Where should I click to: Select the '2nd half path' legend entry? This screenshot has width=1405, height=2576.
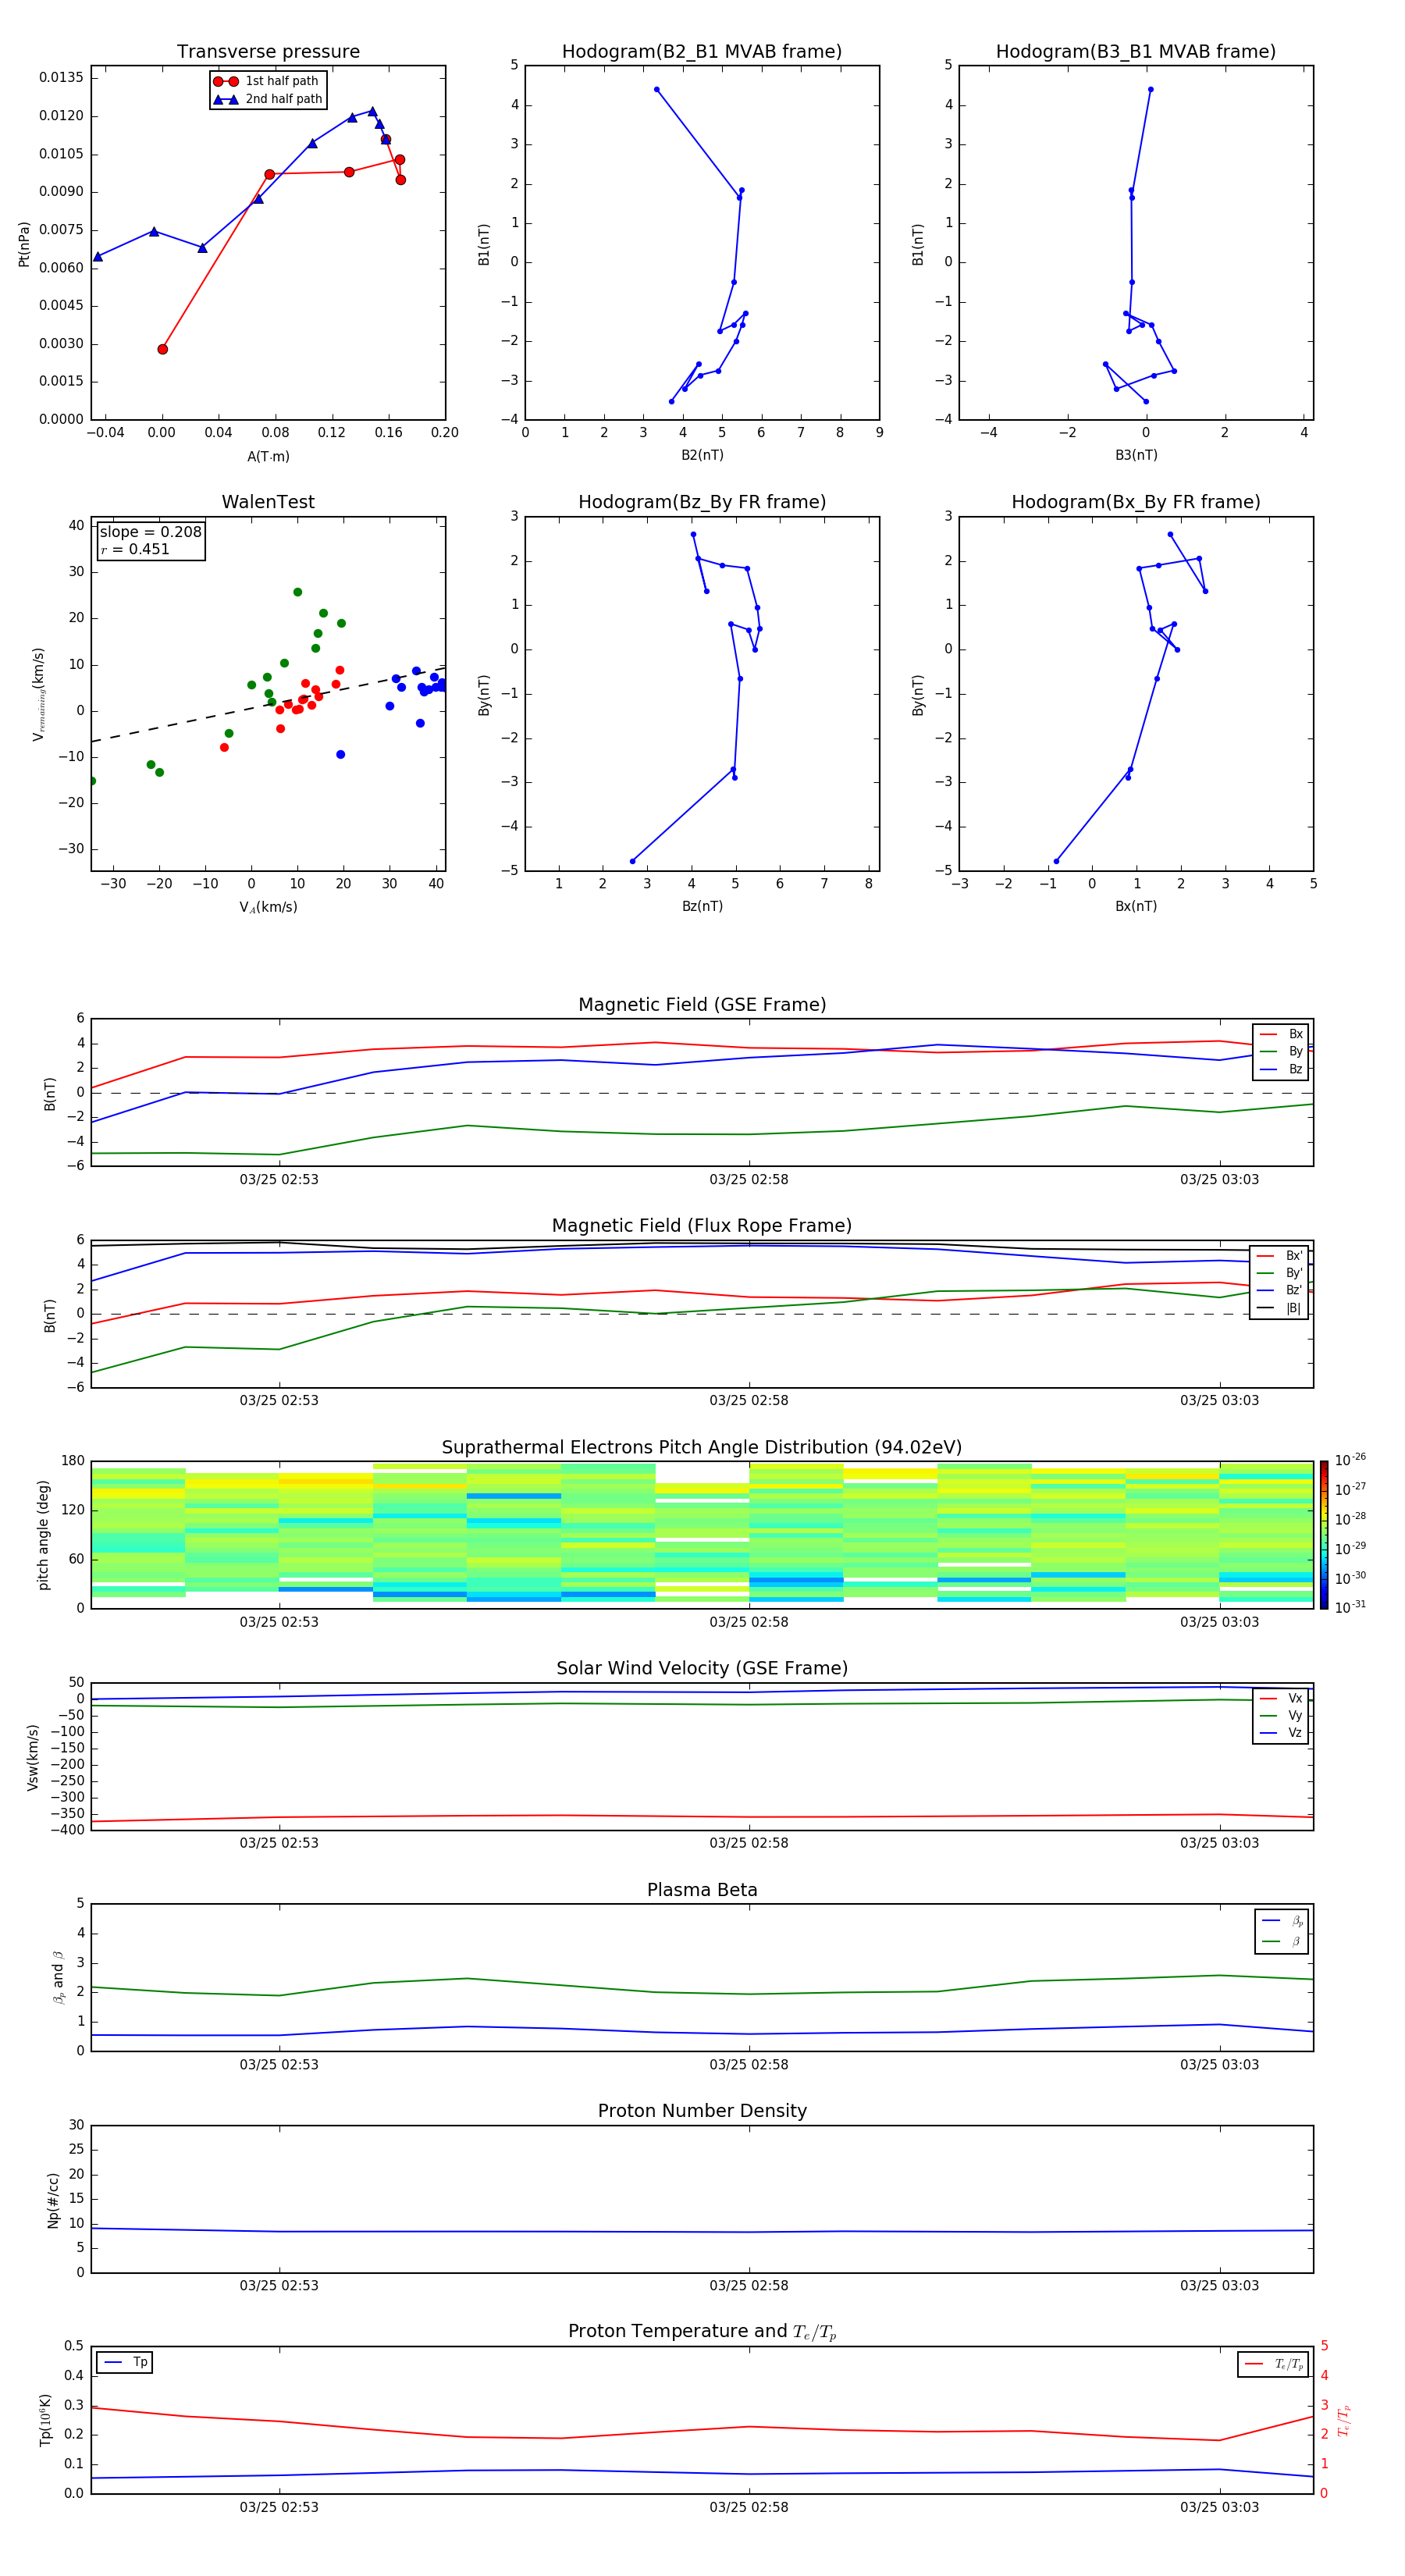[x=268, y=99]
